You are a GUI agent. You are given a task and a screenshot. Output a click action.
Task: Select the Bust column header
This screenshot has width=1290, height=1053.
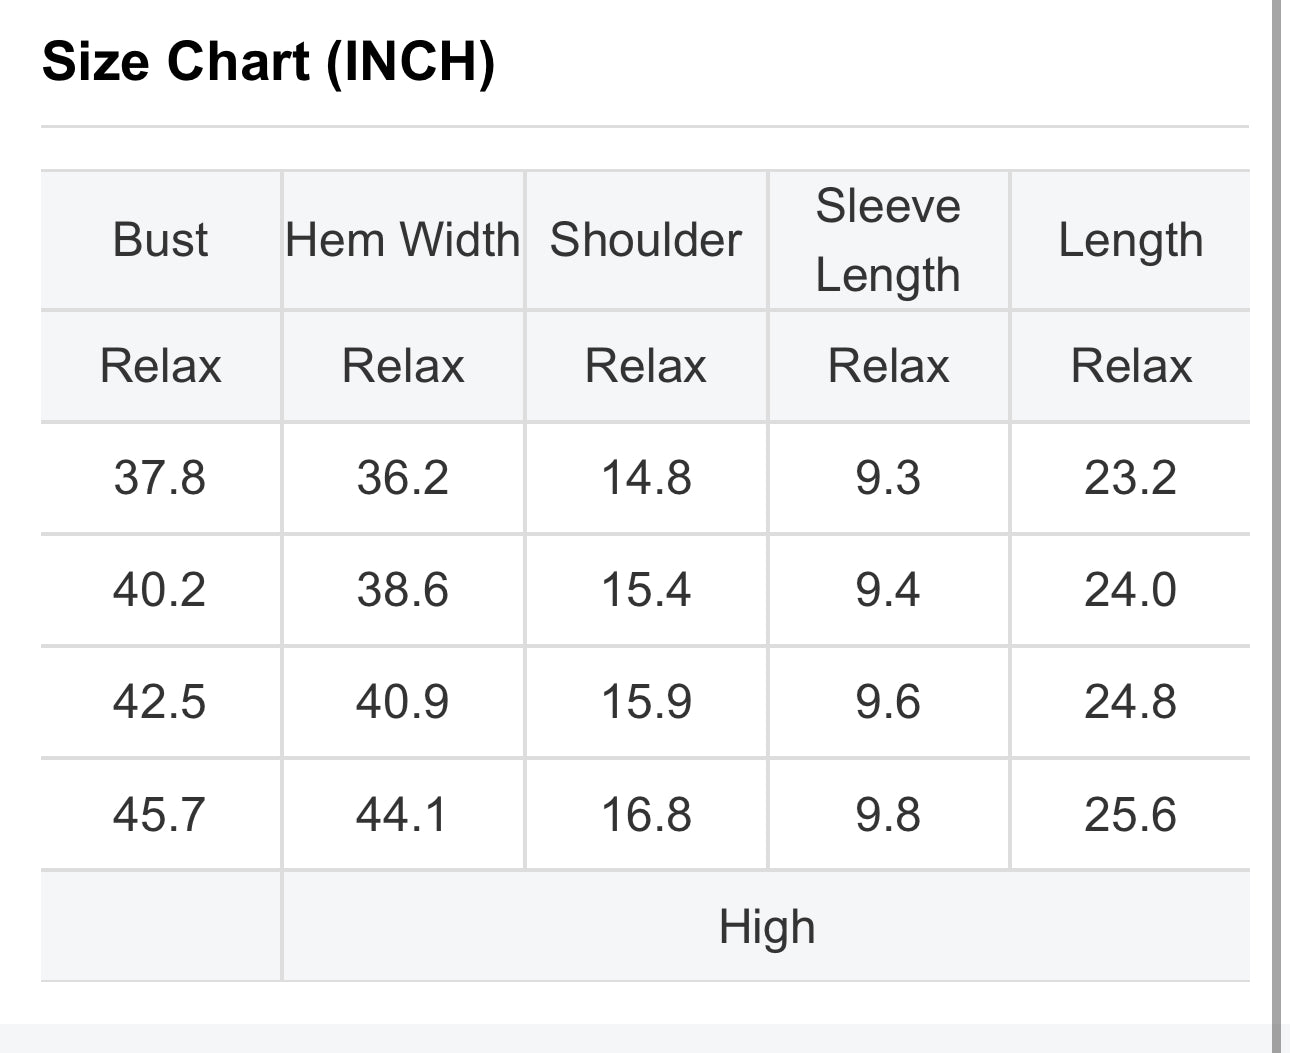(160, 240)
